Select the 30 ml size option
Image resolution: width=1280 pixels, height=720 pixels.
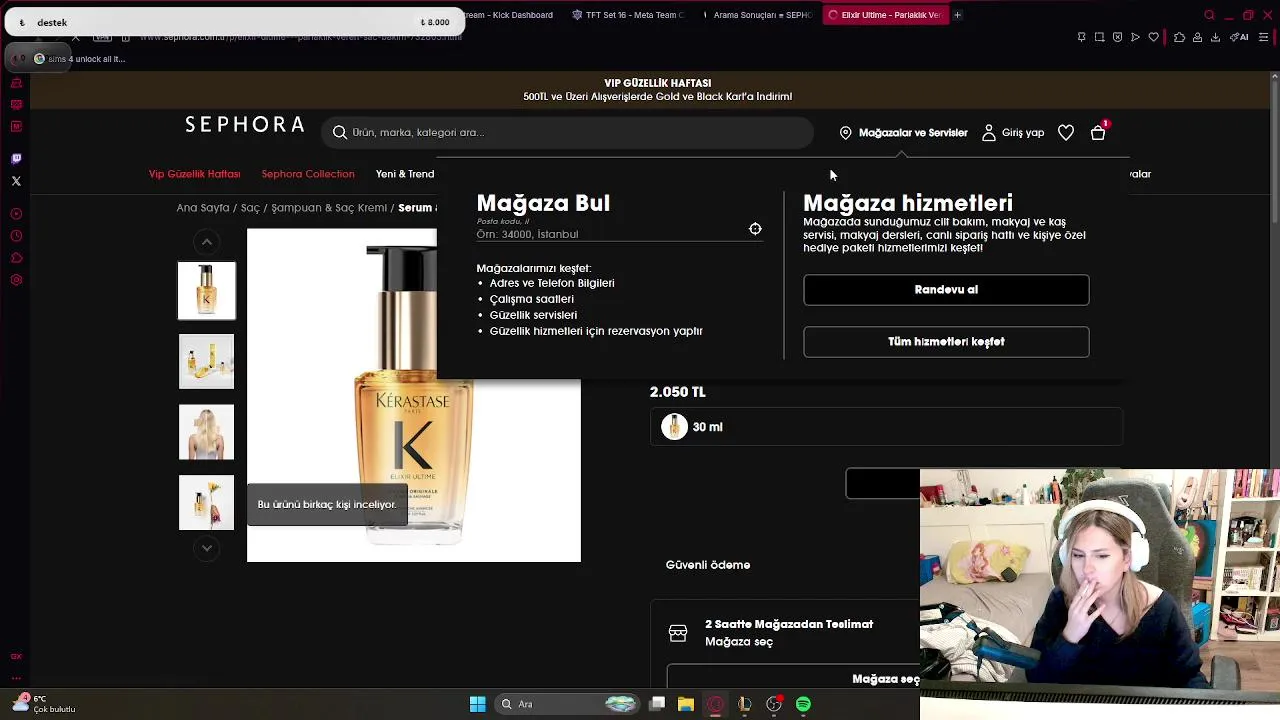click(886, 427)
